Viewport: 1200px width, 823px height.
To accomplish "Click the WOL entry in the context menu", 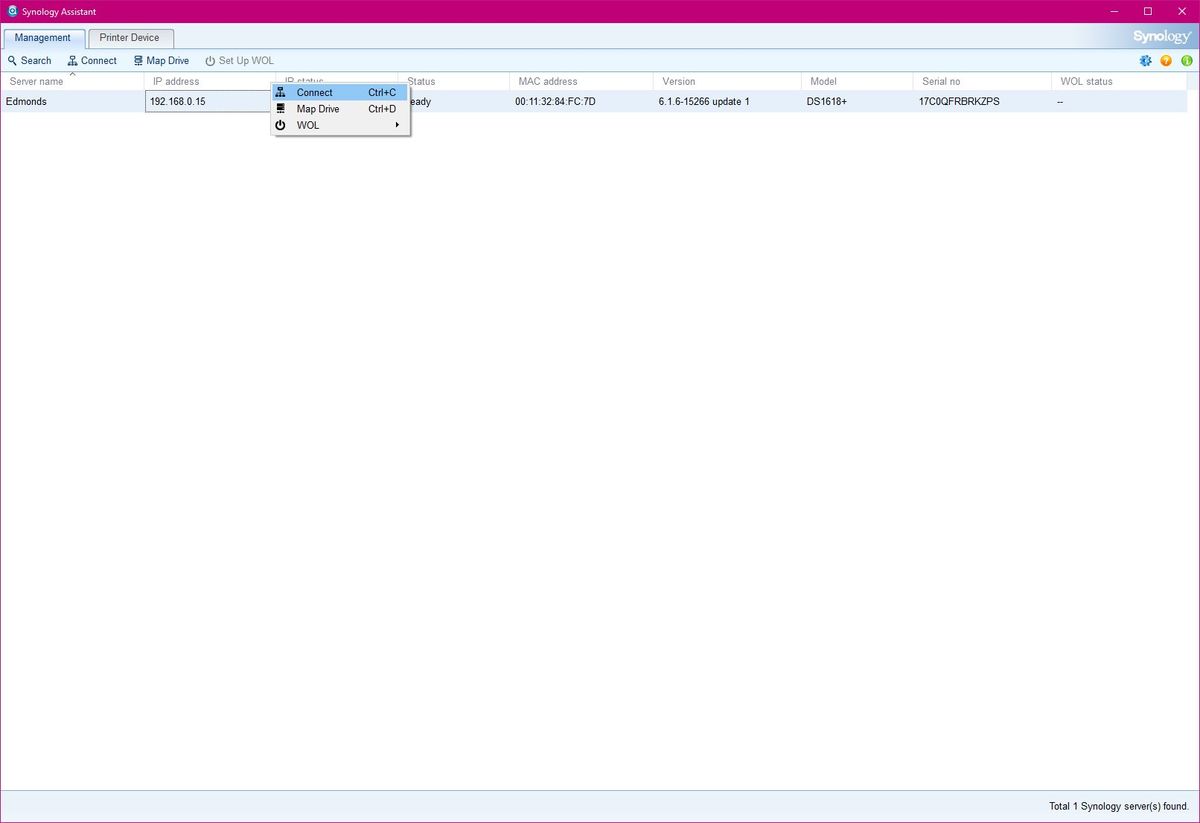I will pyautogui.click(x=307, y=125).
